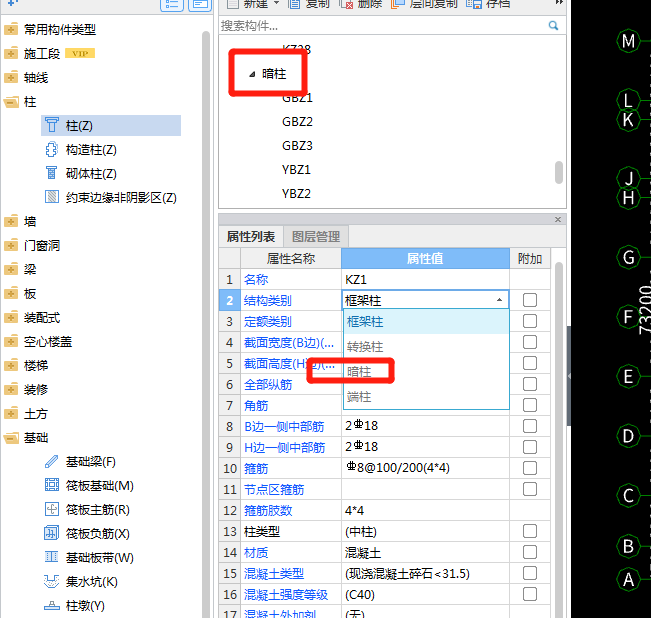Click axis bubble C in drawing
This screenshot has height=618, width=651.
click(628, 496)
